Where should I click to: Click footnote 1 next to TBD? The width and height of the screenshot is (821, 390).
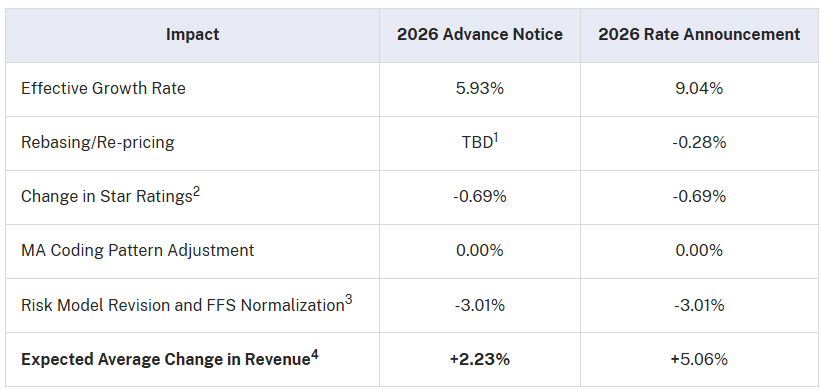click(495, 138)
